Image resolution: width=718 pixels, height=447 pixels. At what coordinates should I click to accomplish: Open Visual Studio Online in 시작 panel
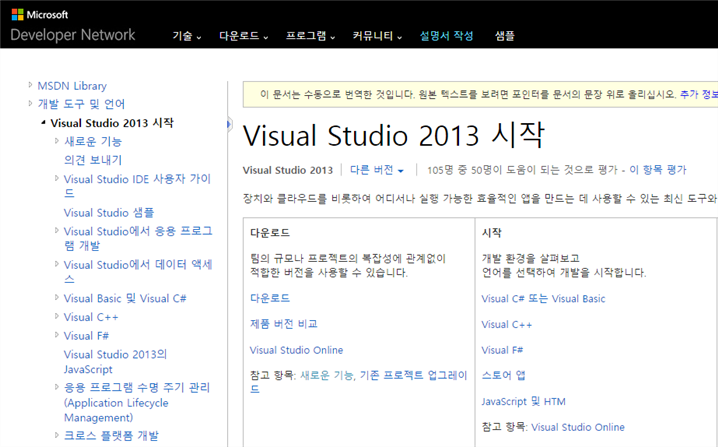pos(578,427)
